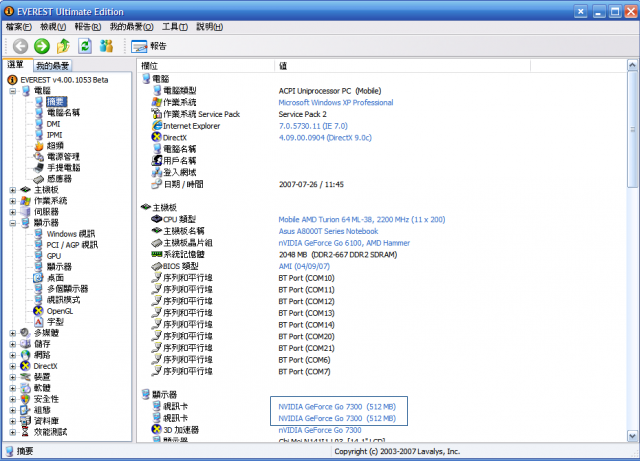
Task: Select DMI in the tree
Action: pos(53,124)
